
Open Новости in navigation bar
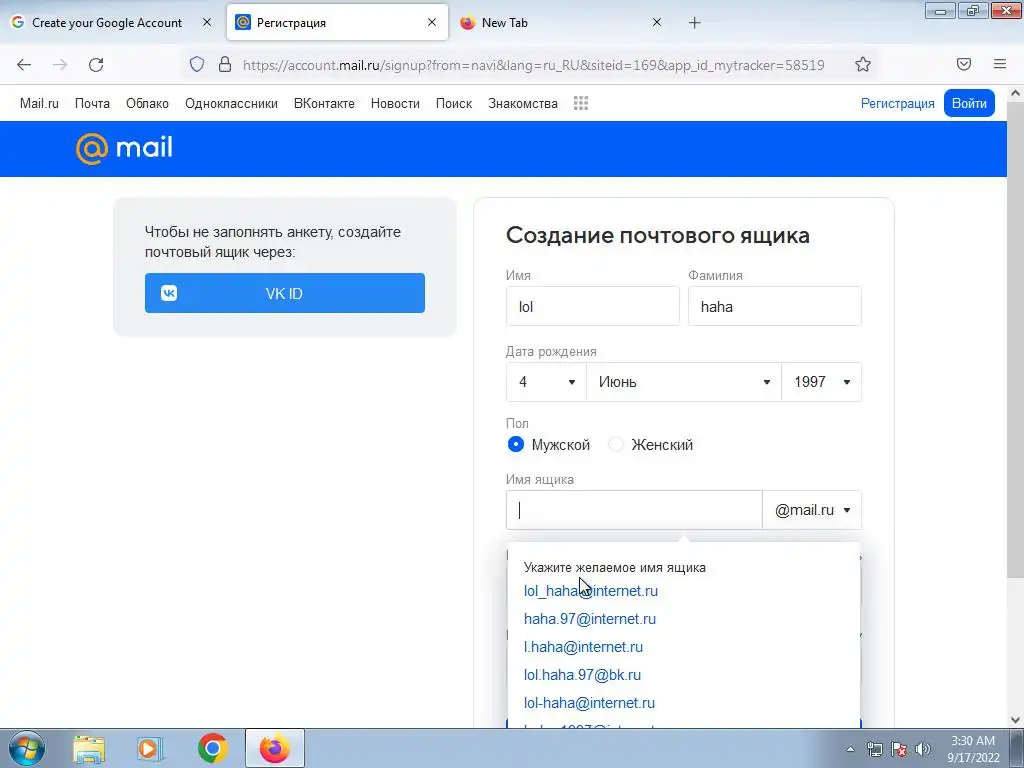pyautogui.click(x=395, y=103)
